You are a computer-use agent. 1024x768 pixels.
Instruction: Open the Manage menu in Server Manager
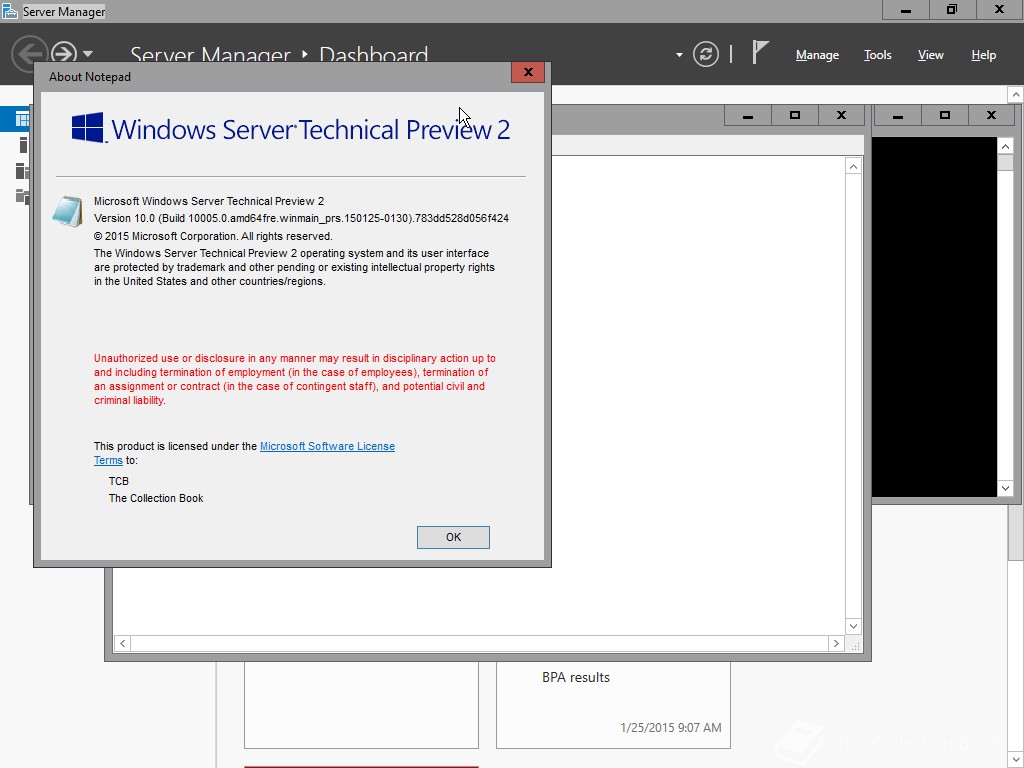817,55
